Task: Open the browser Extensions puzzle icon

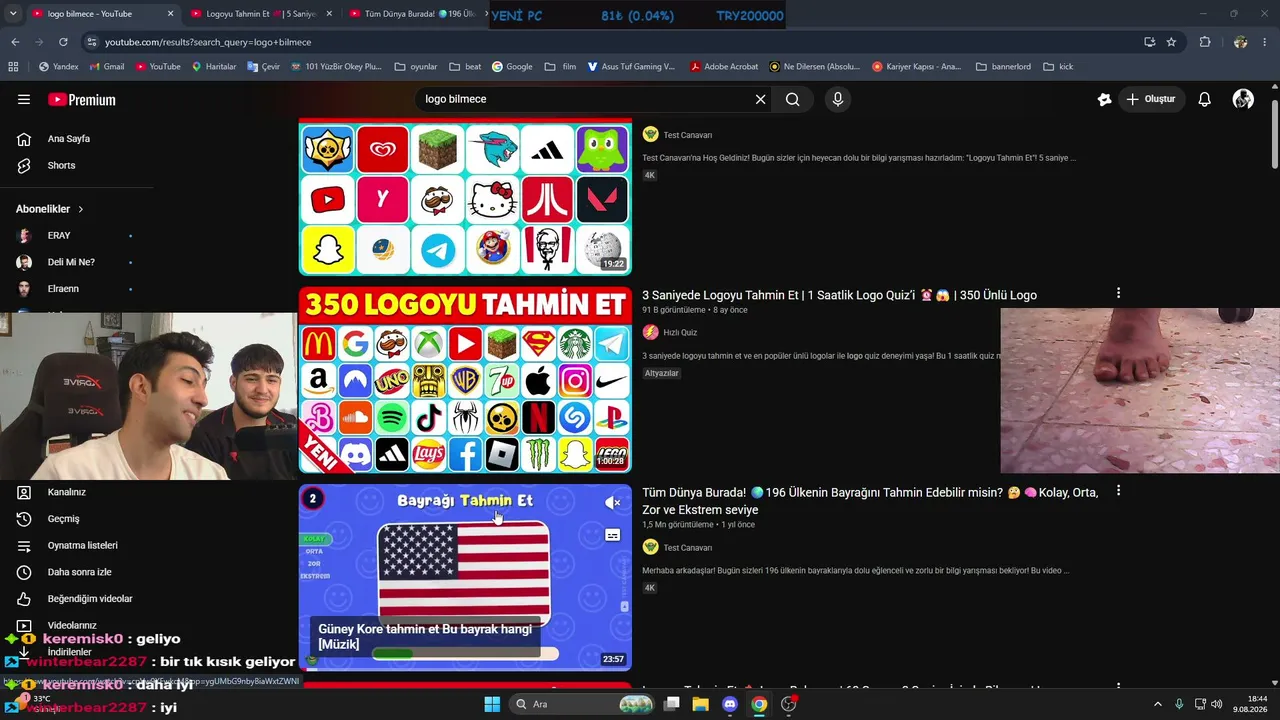Action: pos(1205,42)
